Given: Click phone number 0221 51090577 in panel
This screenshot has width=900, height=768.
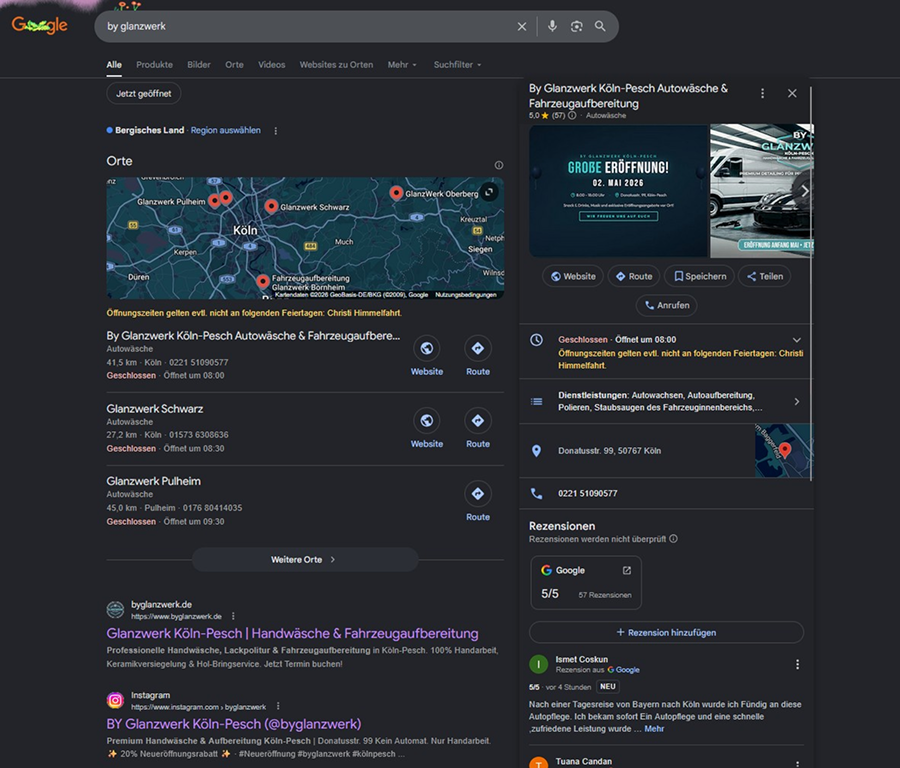Looking at the screenshot, I should [588, 494].
